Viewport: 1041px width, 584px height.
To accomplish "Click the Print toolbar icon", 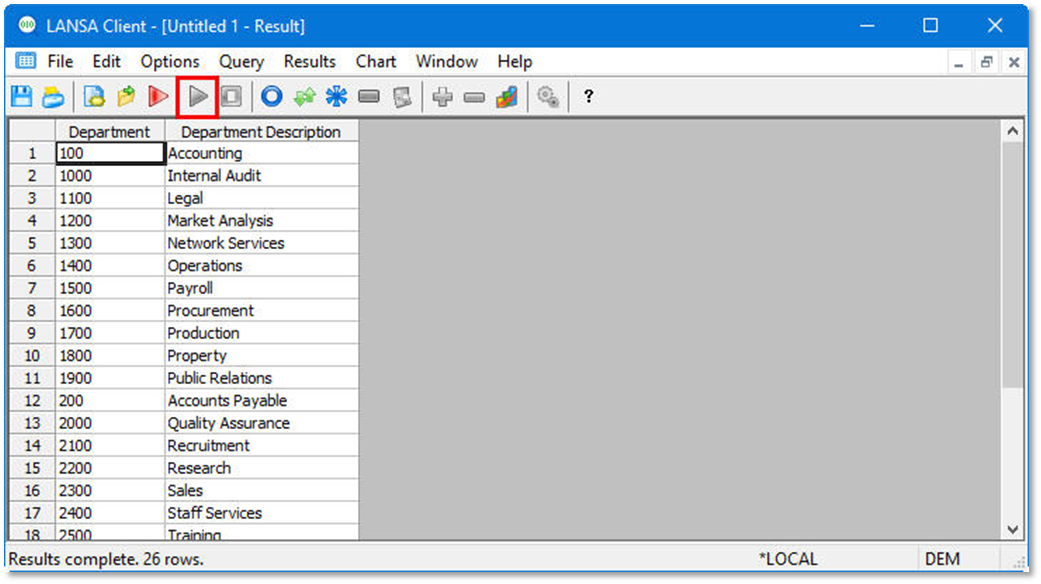I will point(53,98).
